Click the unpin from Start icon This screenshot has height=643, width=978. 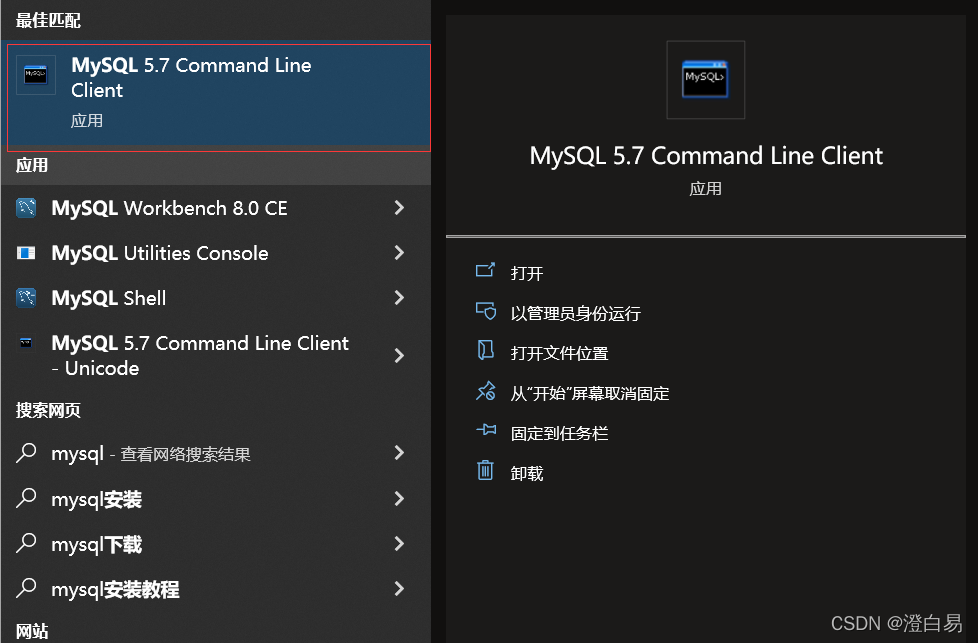pyautogui.click(x=486, y=392)
